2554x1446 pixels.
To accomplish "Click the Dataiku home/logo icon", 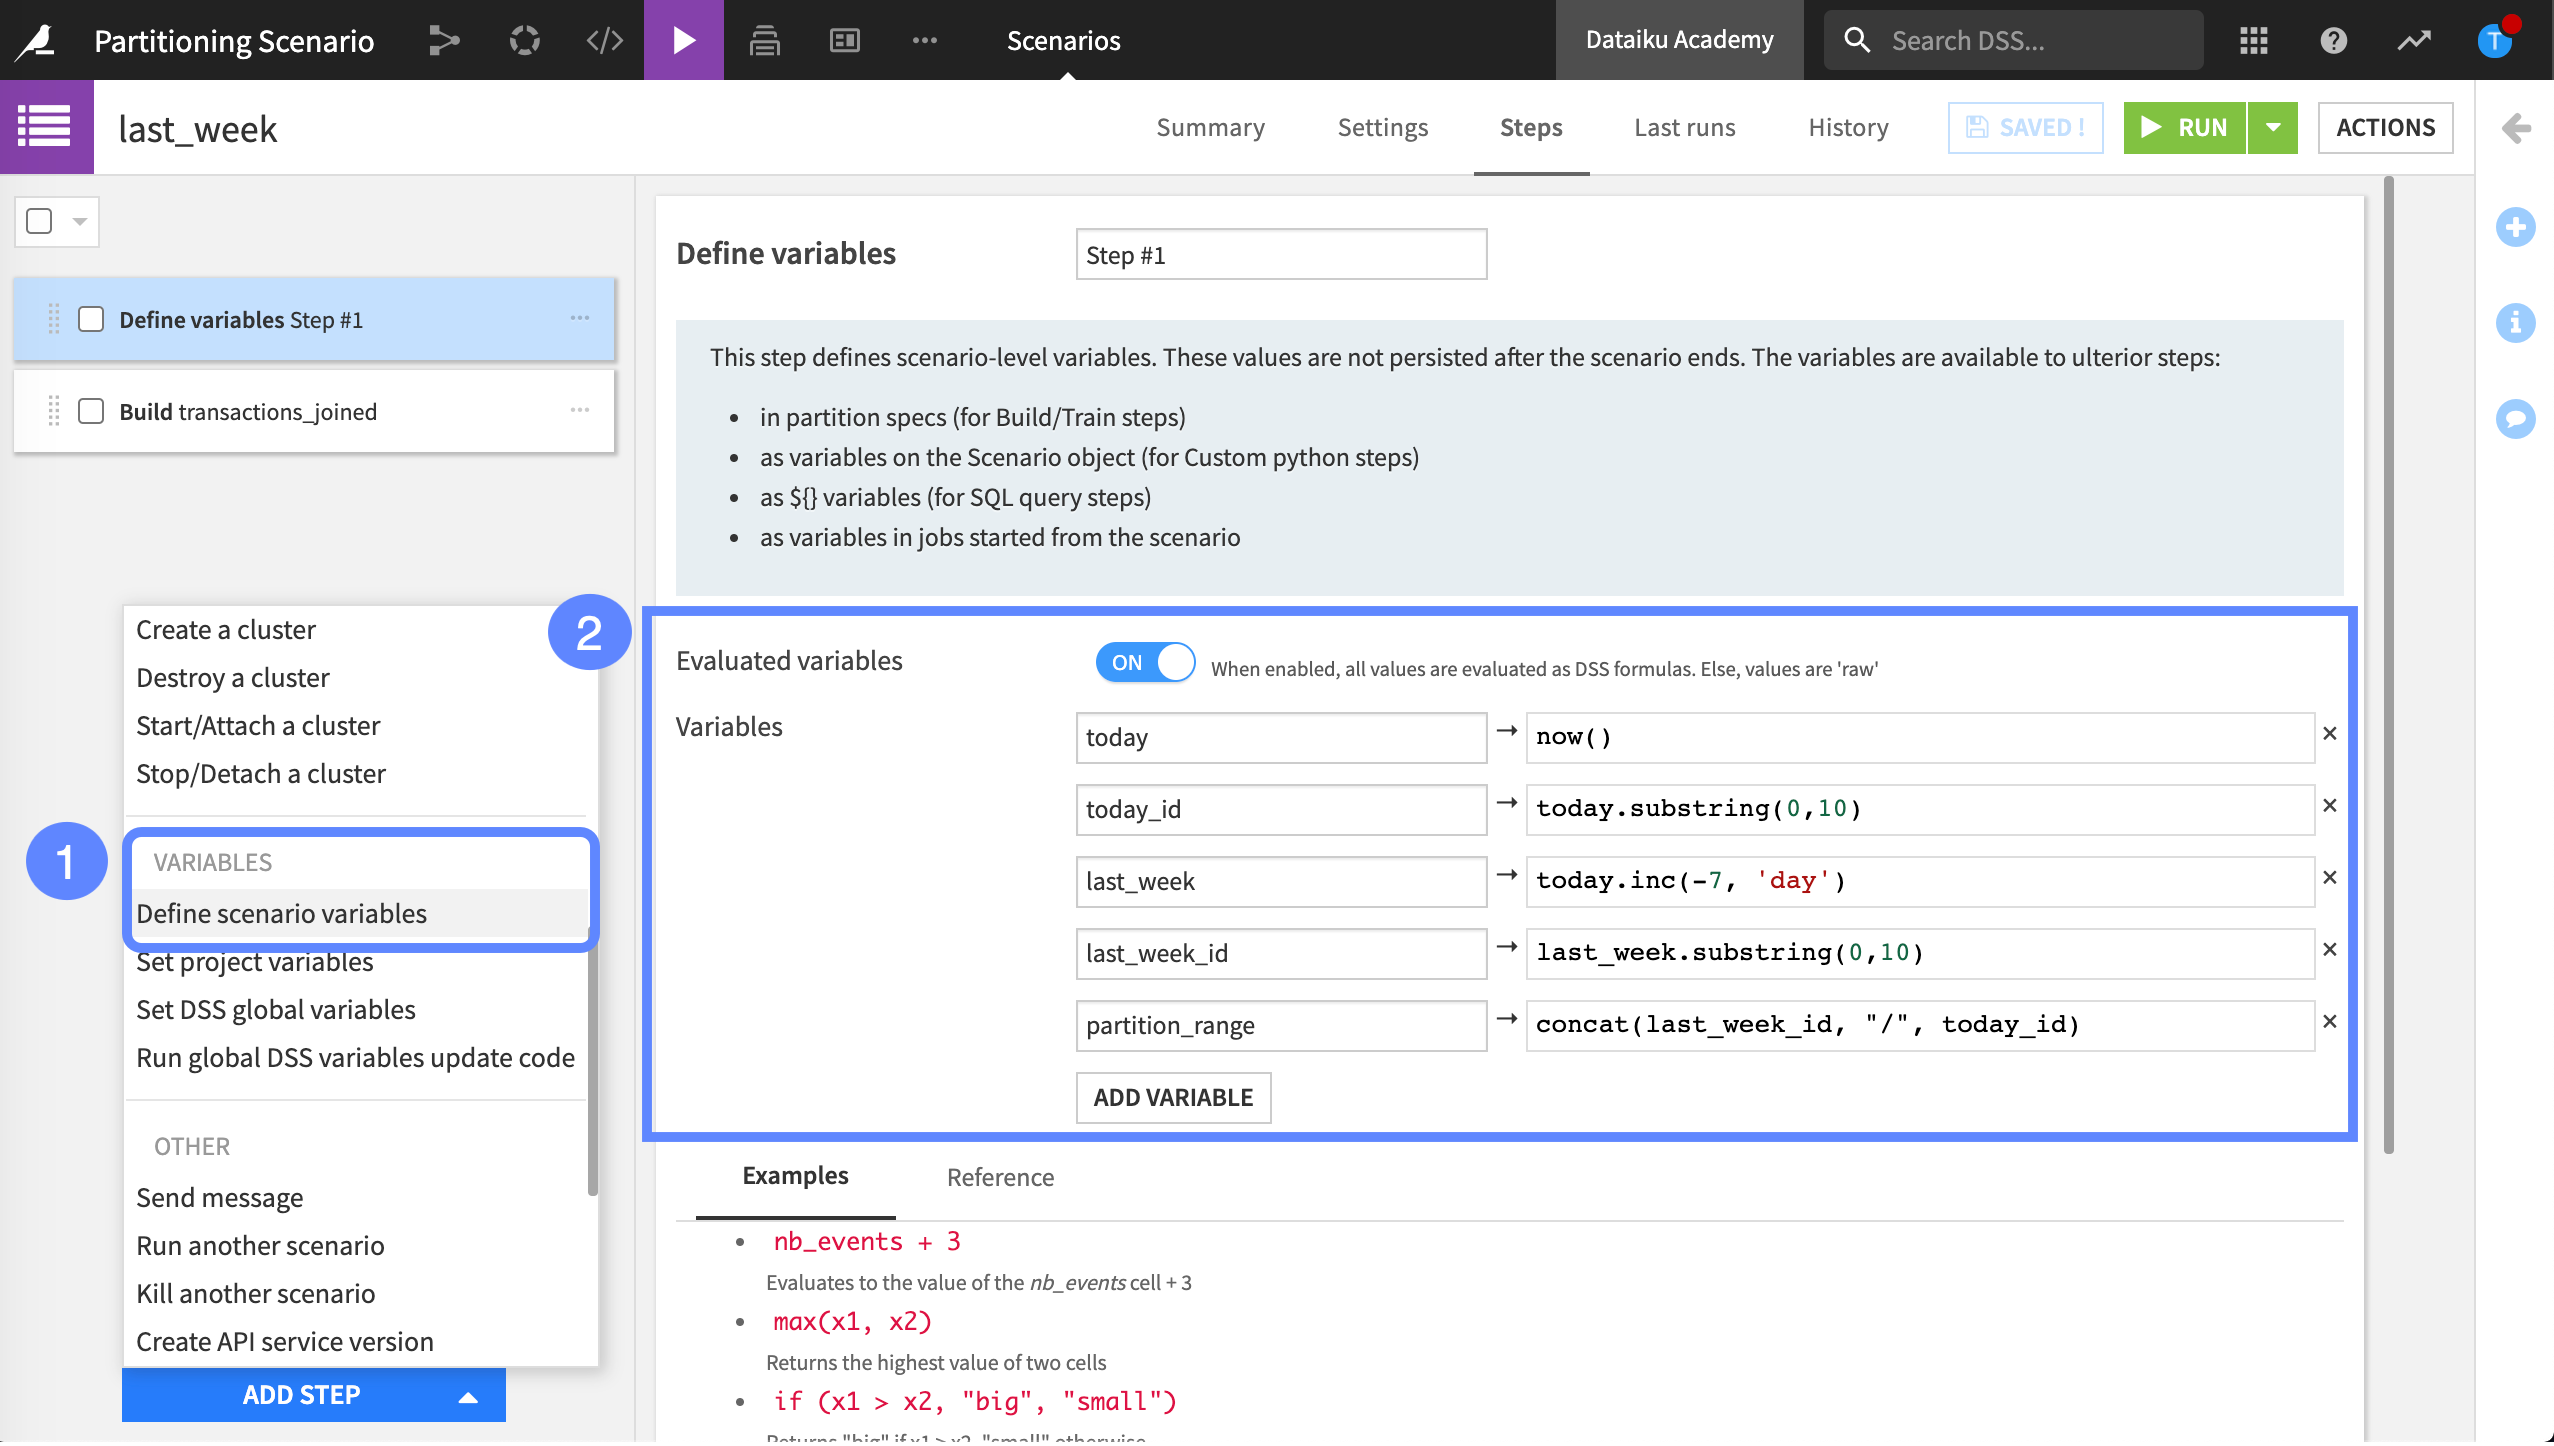I will click(x=35, y=39).
